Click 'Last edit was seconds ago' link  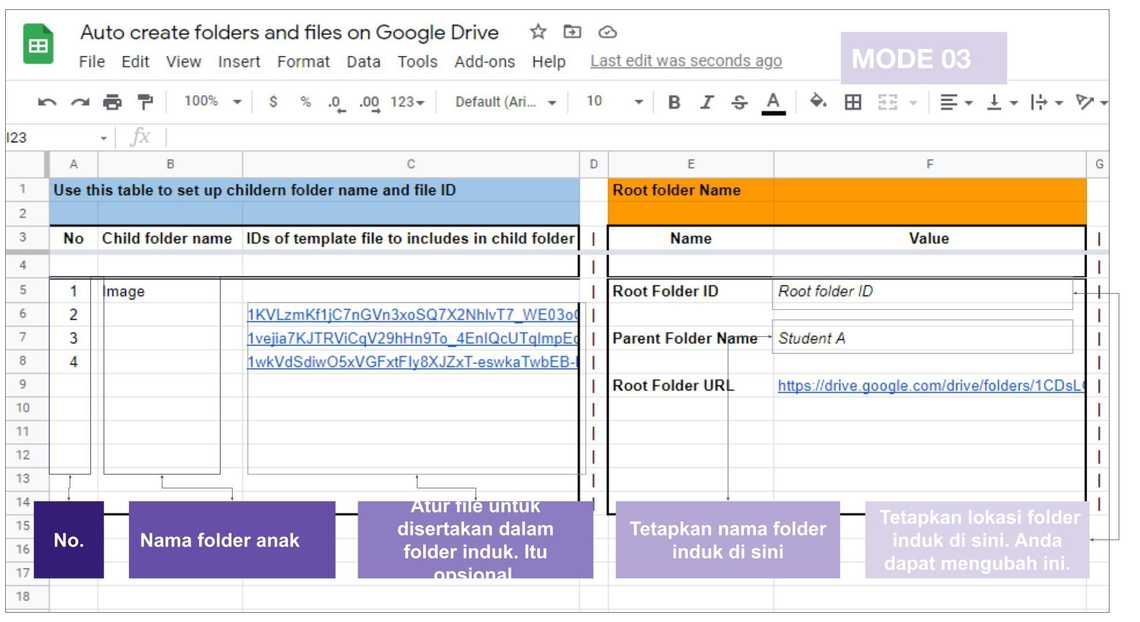[x=686, y=61]
